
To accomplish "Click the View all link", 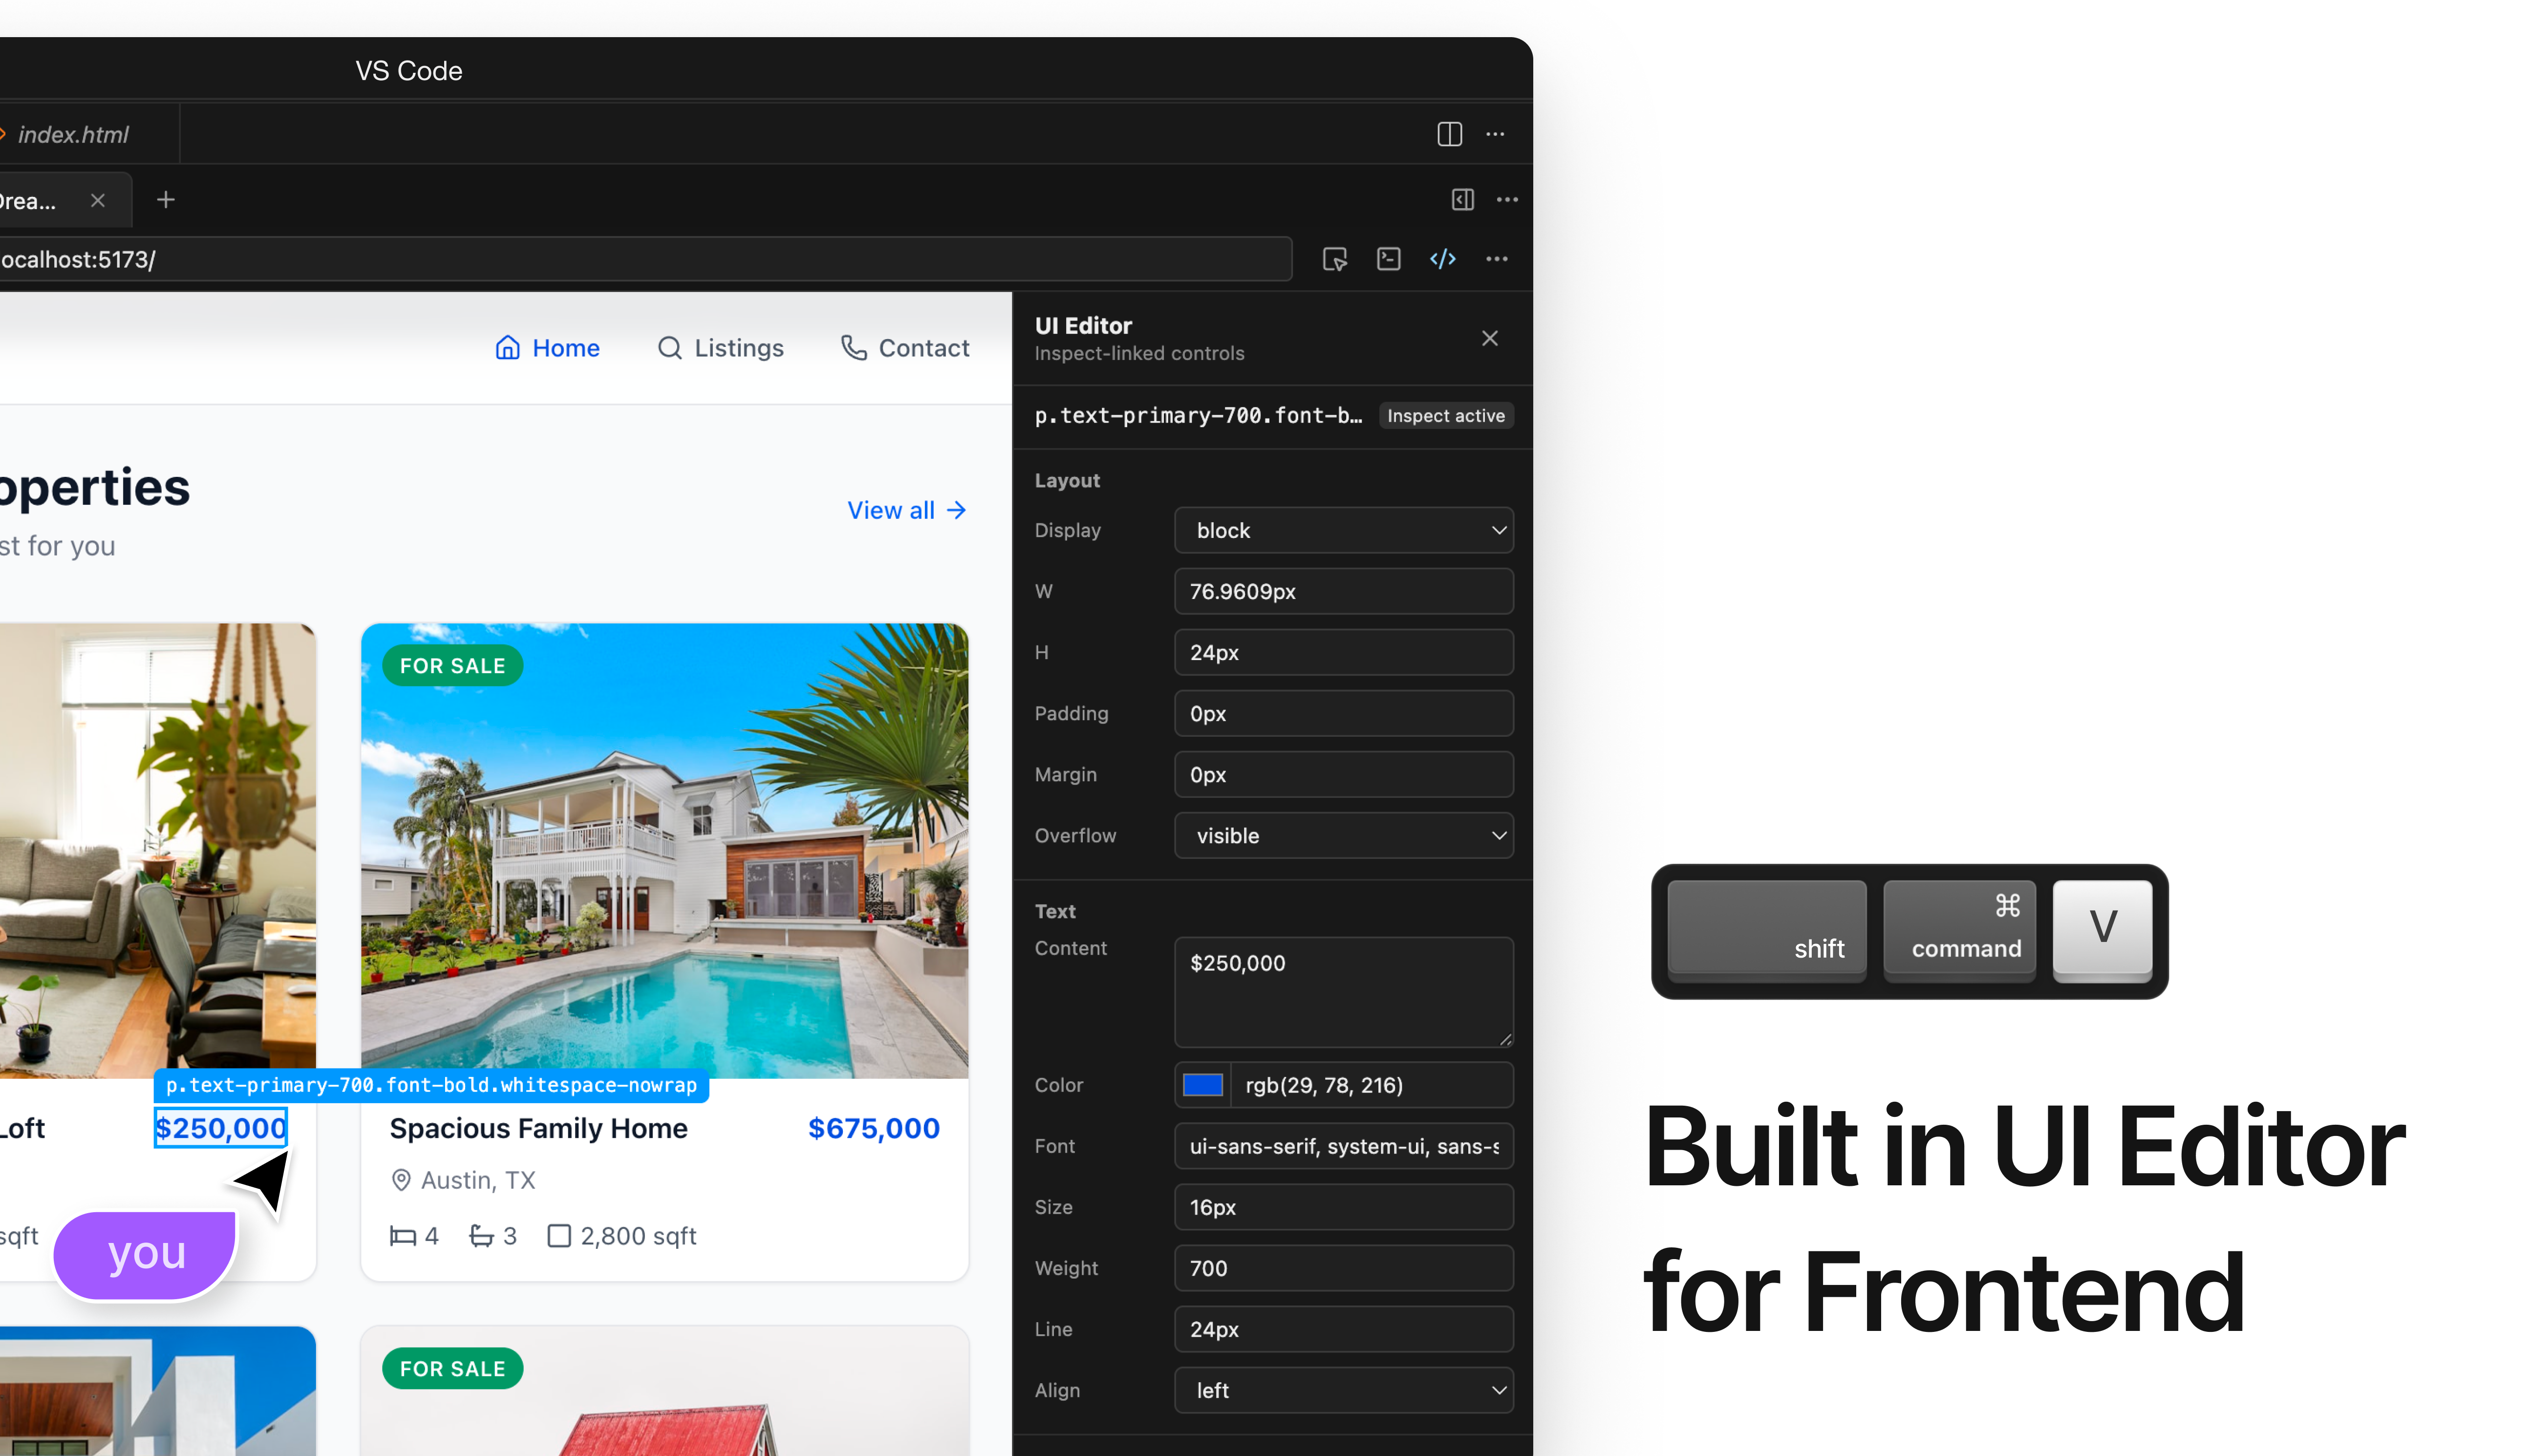I will 907,510.
